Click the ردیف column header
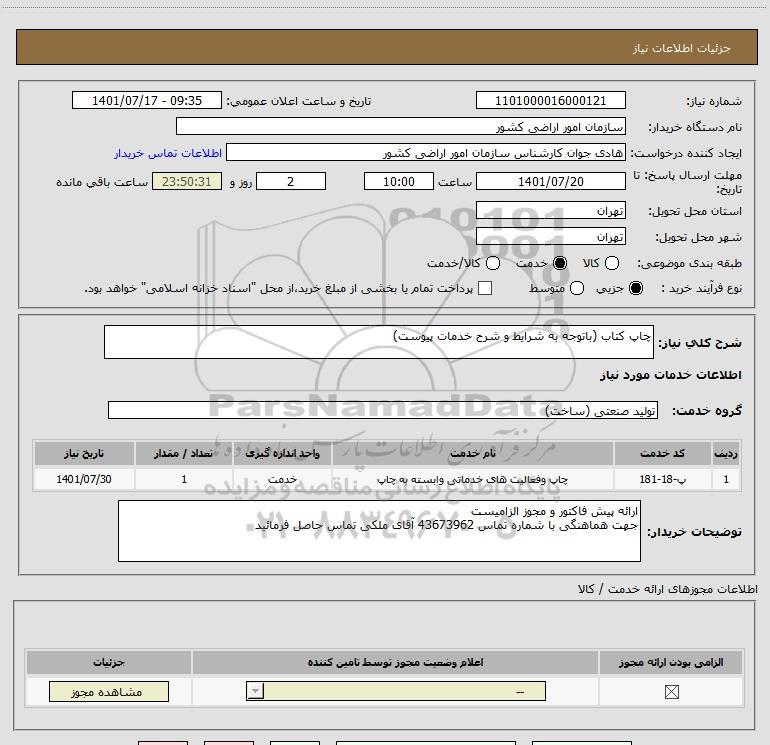770x745 pixels. click(x=726, y=453)
